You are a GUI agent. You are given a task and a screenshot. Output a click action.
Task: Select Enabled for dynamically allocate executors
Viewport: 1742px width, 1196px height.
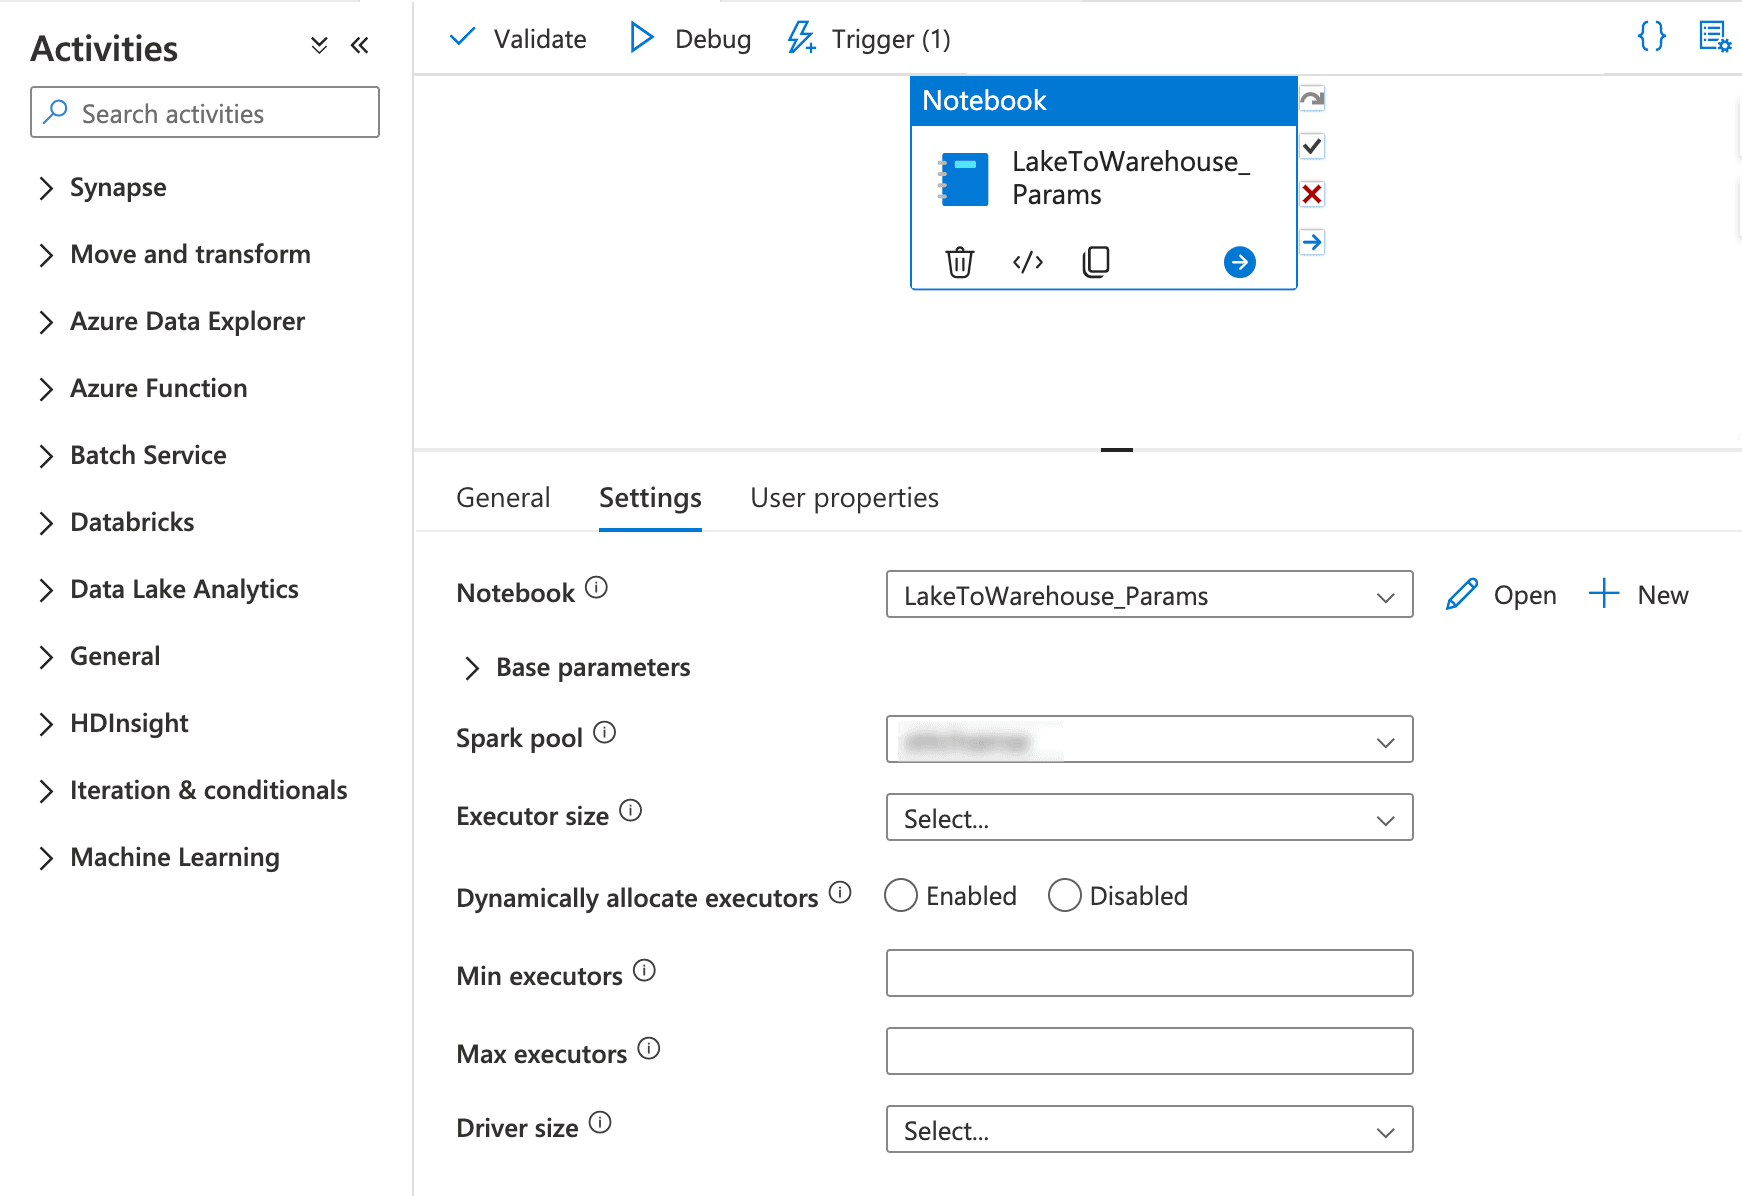(901, 896)
